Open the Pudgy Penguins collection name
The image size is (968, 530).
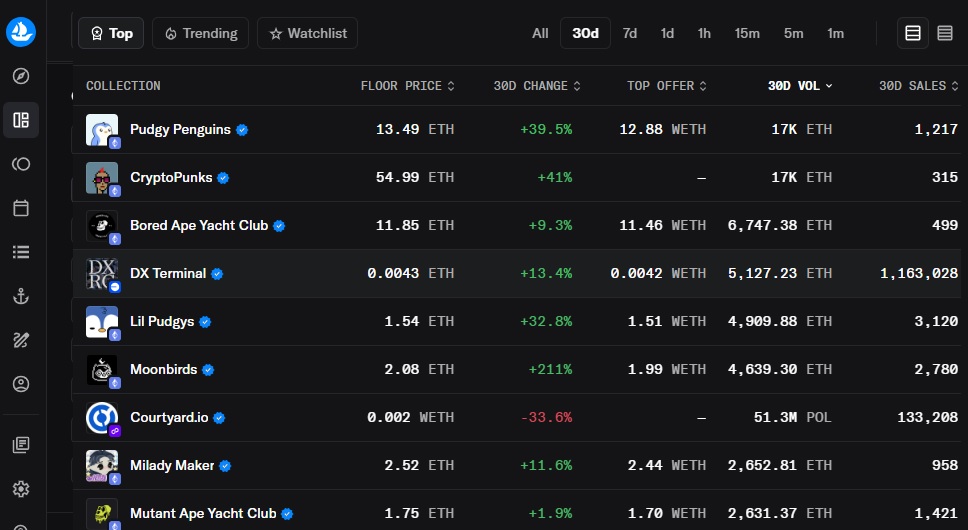click(180, 130)
